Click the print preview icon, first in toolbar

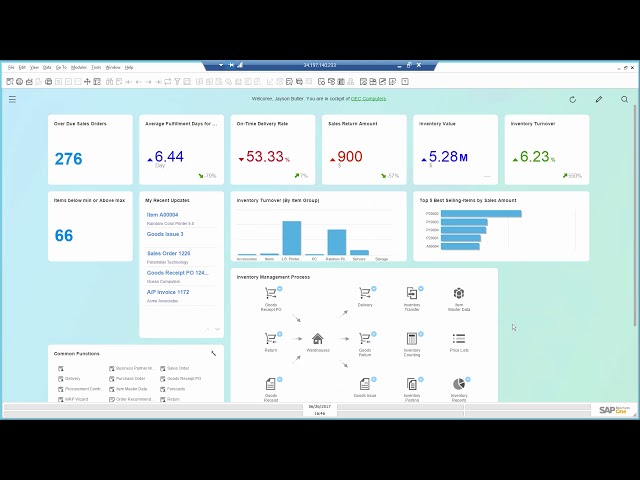(x=10, y=82)
